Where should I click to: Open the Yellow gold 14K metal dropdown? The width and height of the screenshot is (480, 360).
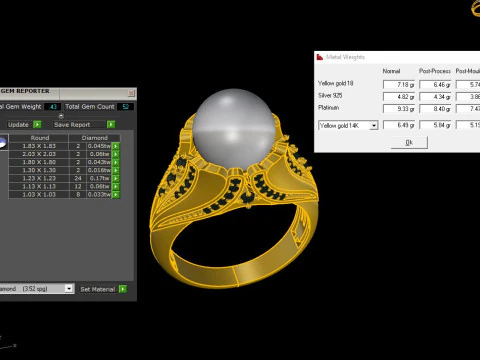coord(374,126)
